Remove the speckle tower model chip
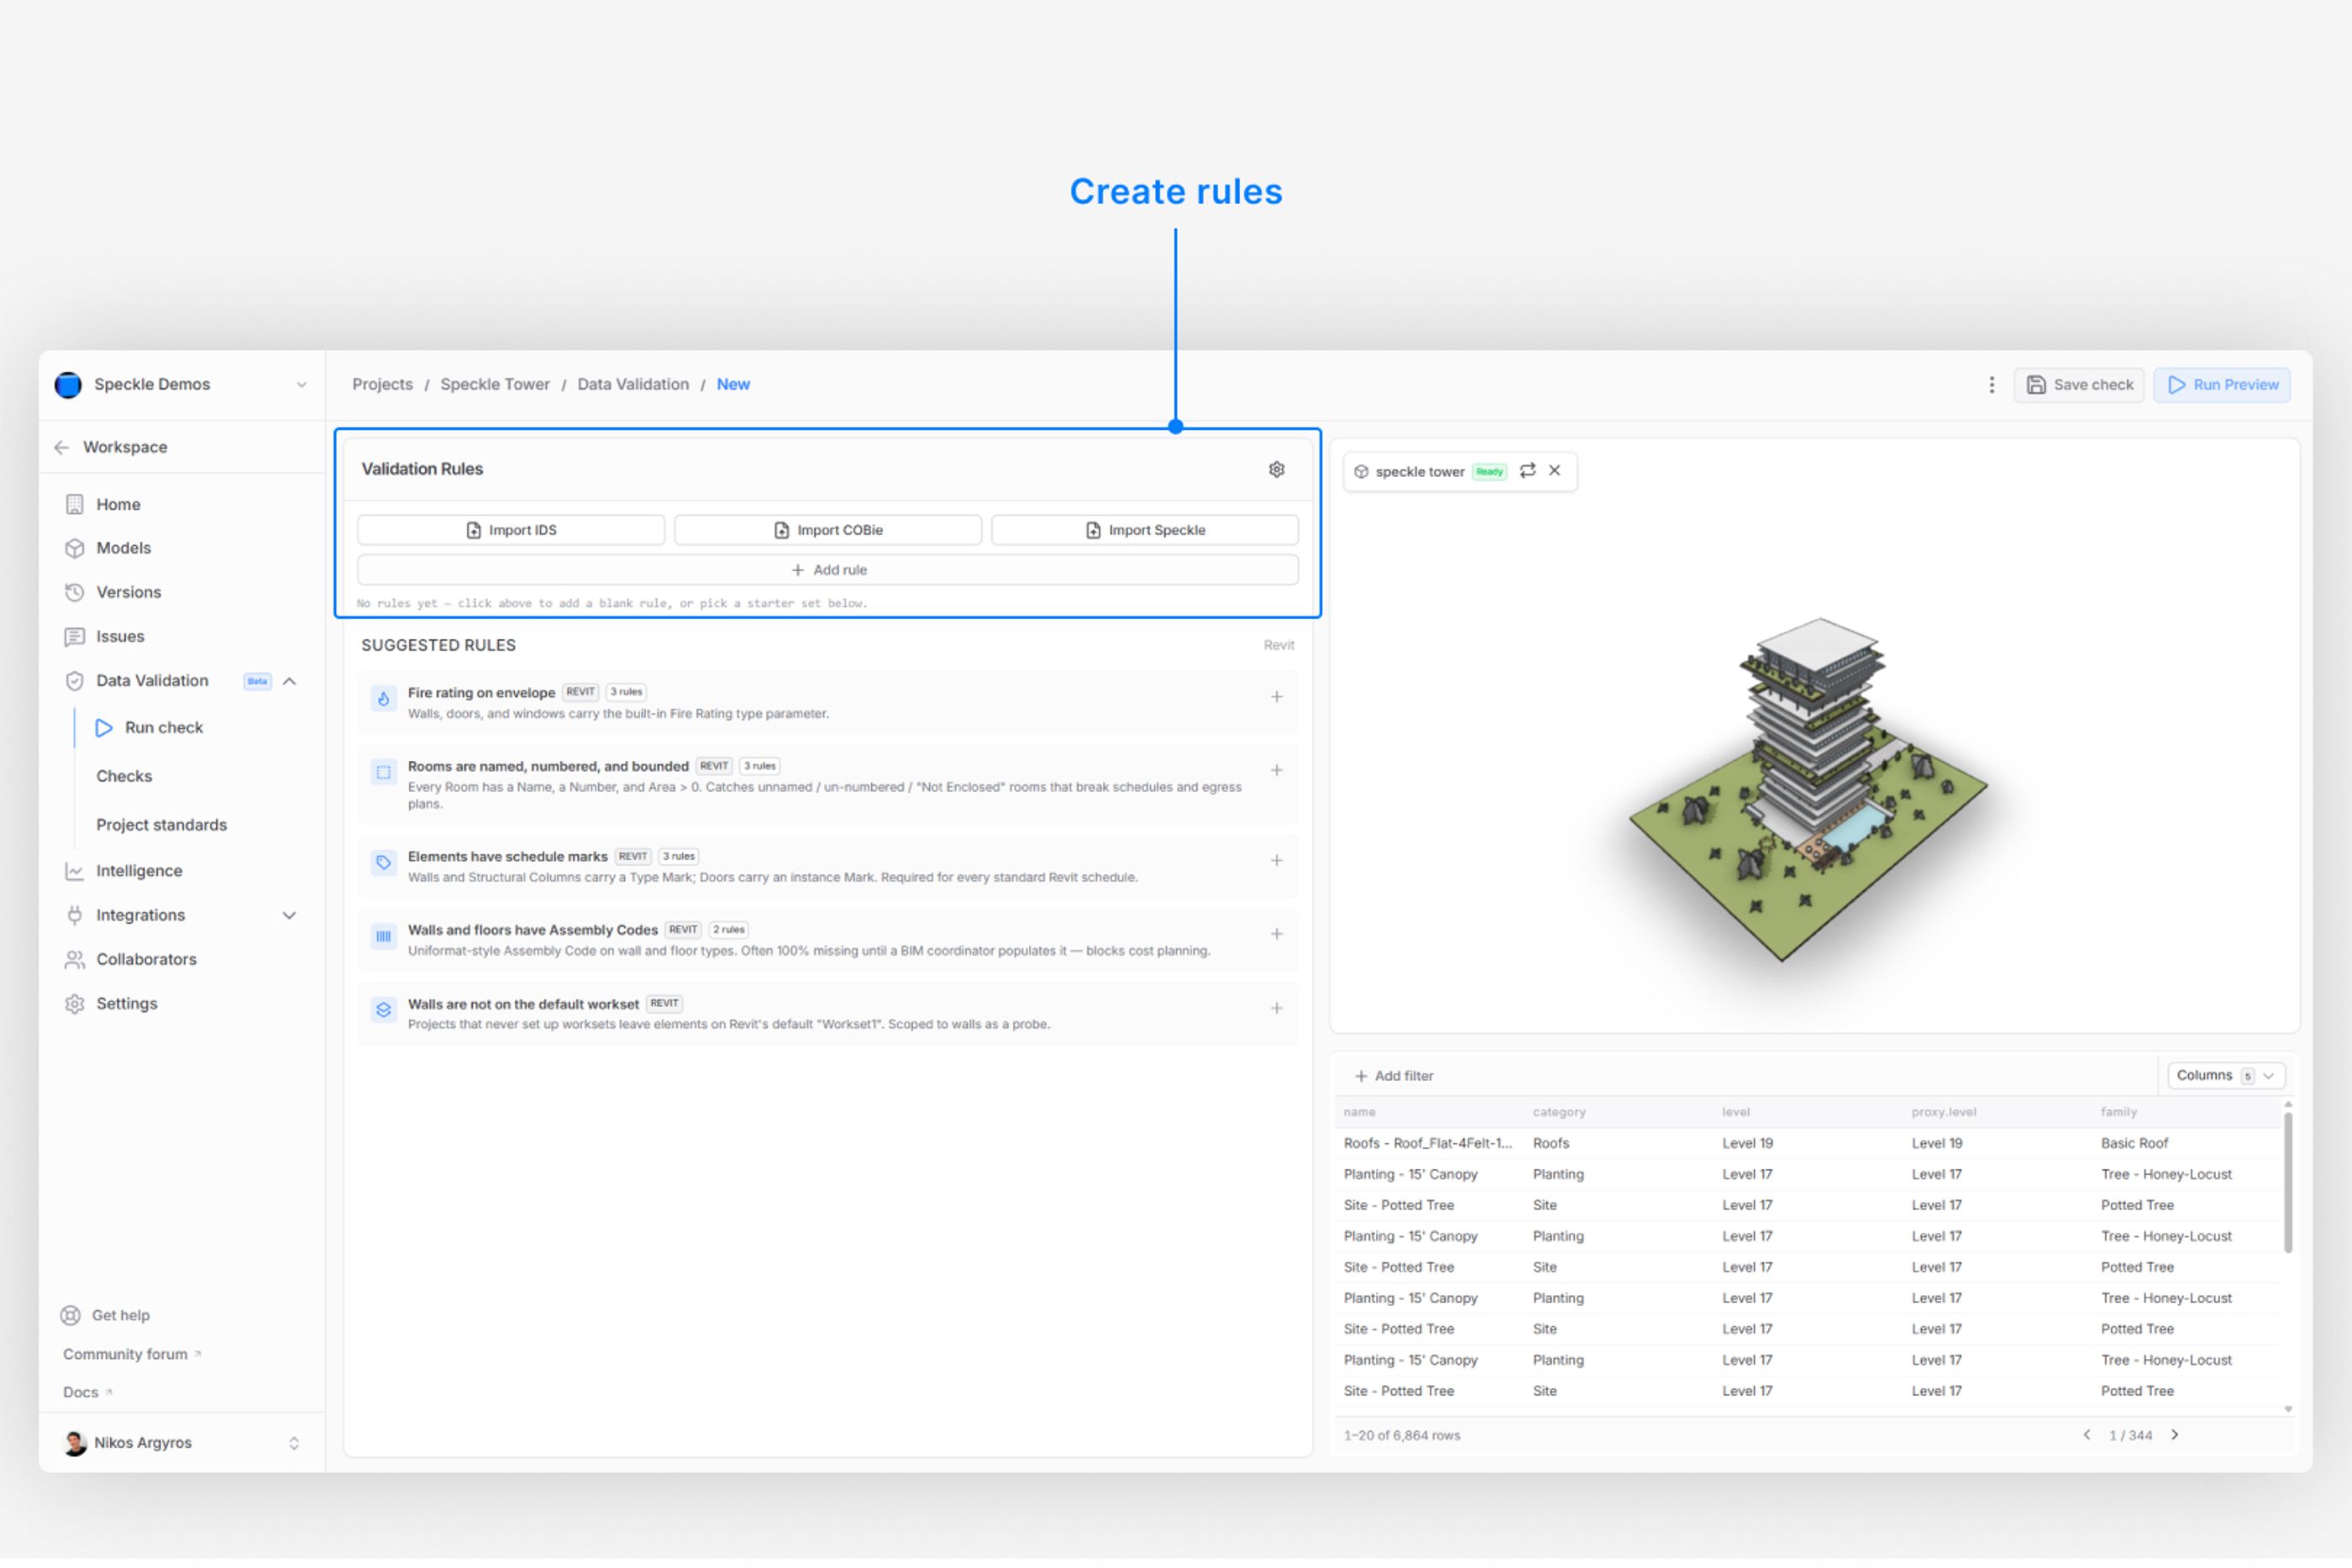The image size is (2352, 1568). pyautogui.click(x=1555, y=471)
